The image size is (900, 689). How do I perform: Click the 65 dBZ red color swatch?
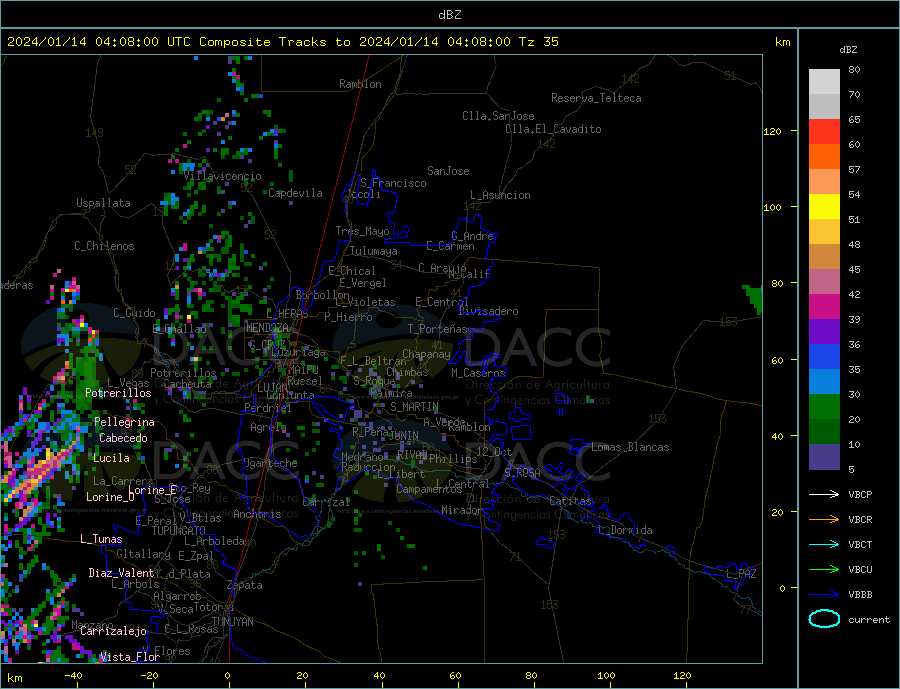pos(824,131)
